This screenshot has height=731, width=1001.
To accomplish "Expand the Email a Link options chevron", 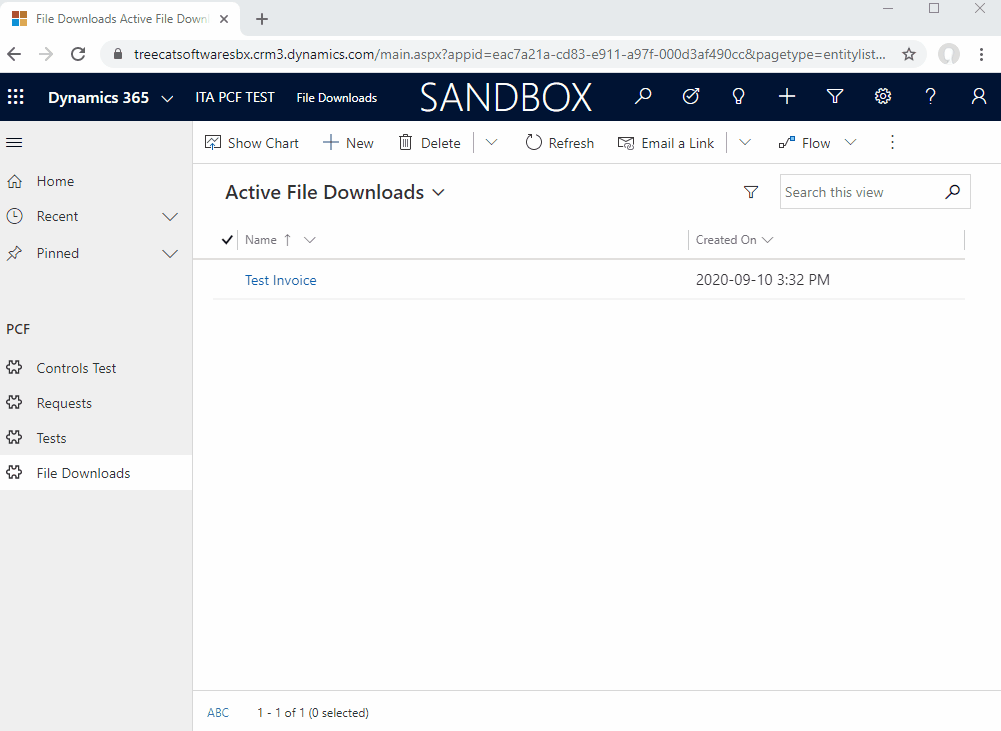I will click(x=745, y=142).
